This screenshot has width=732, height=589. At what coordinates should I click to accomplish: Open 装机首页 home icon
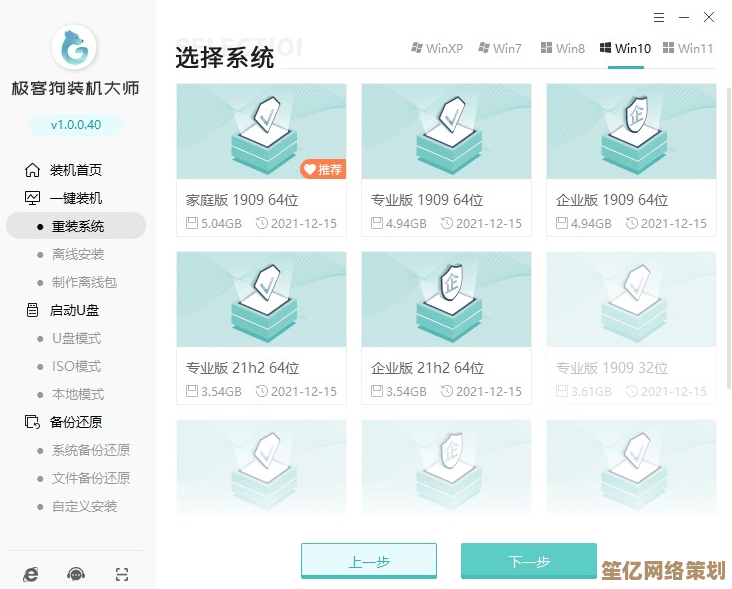tap(32, 170)
